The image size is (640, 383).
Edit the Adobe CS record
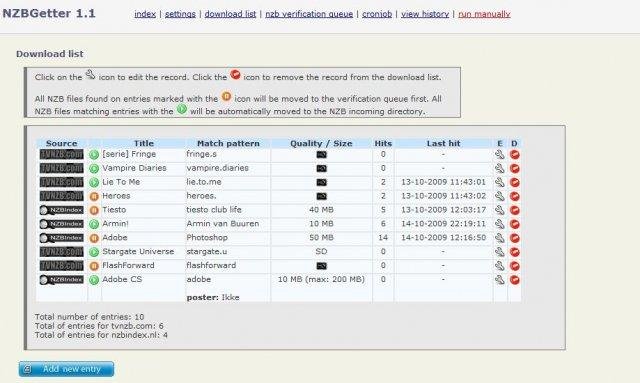(500, 280)
